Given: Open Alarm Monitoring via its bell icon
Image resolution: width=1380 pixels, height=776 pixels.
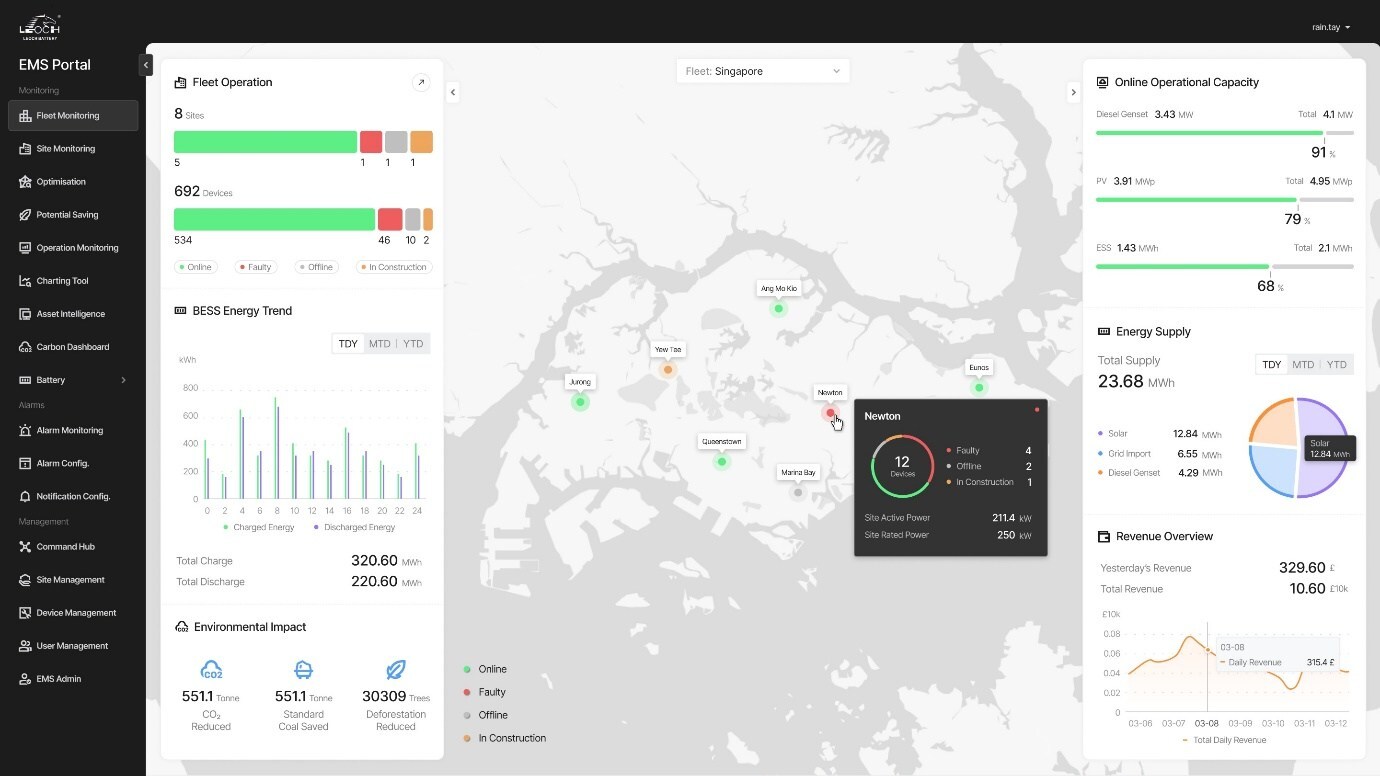Looking at the screenshot, I should pos(26,430).
